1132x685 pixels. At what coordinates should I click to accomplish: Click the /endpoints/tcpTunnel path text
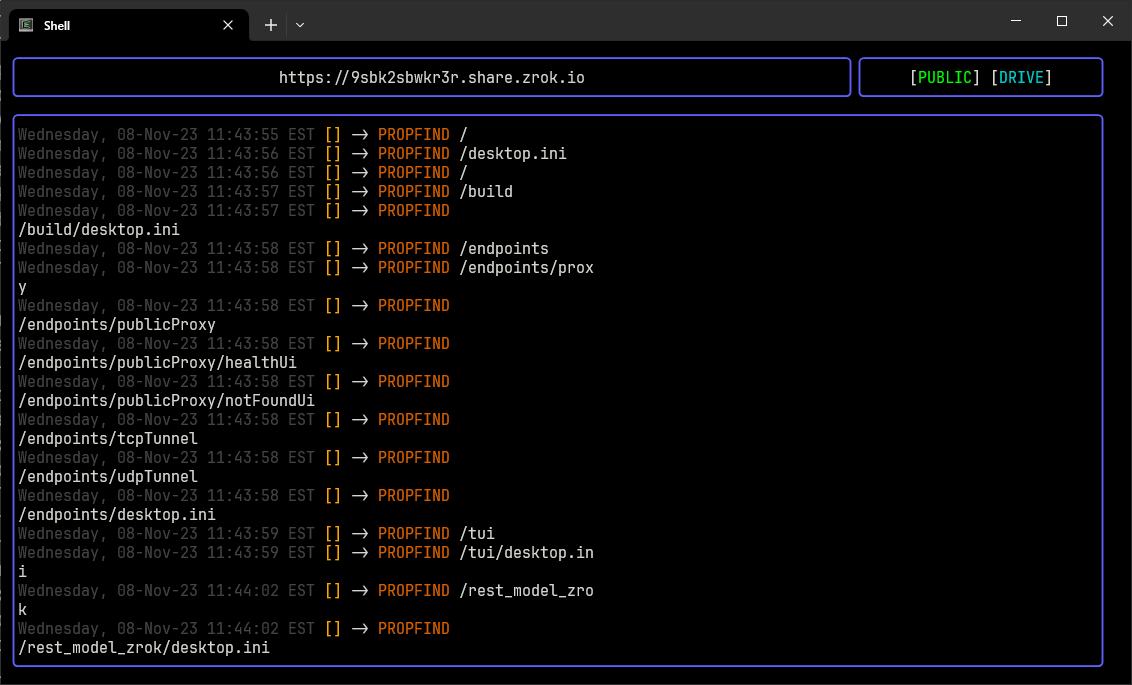click(x=108, y=438)
